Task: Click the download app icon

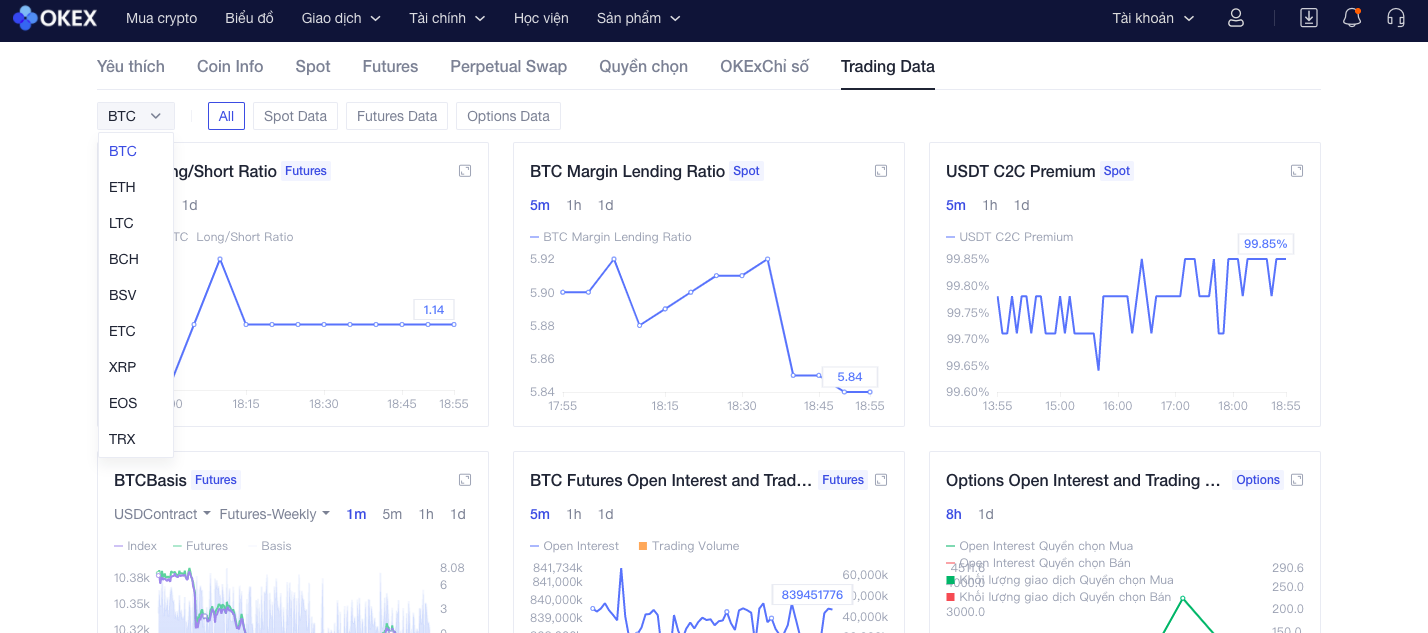Action: [x=1309, y=18]
